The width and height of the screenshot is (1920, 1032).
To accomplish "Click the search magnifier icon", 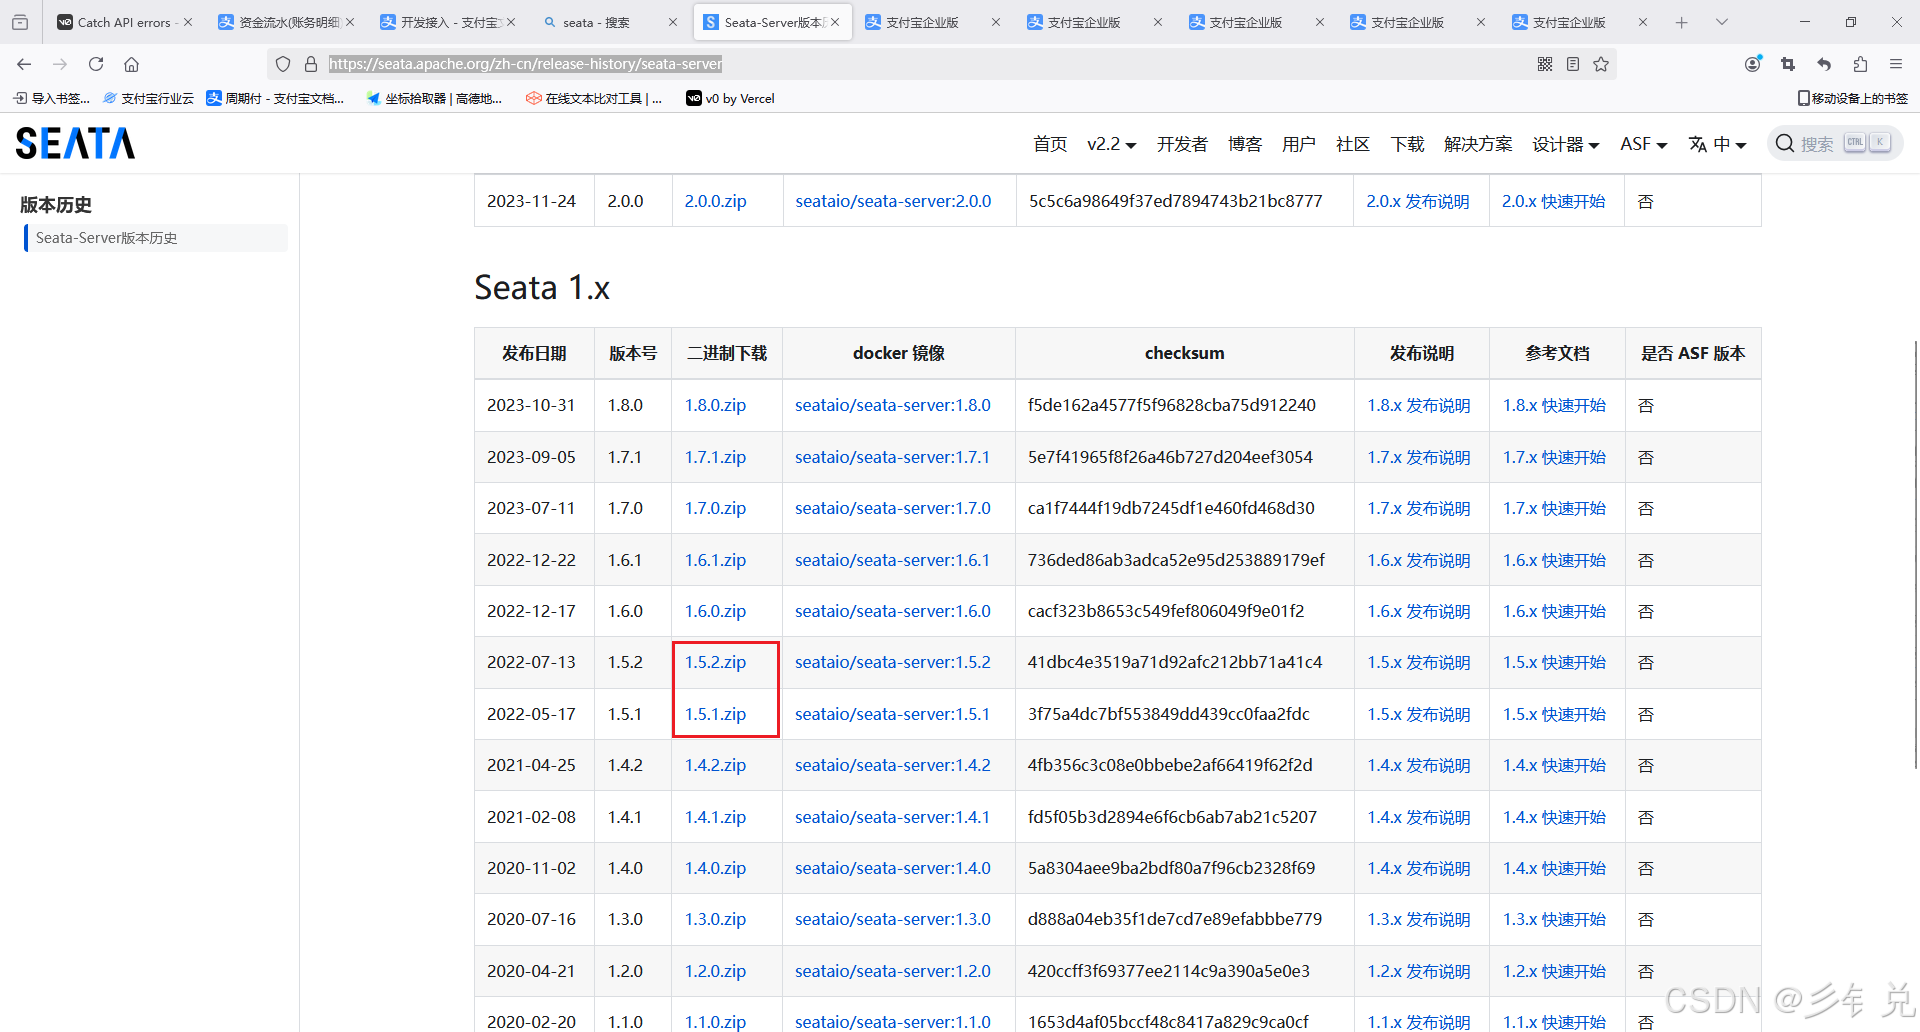I will click(1785, 144).
